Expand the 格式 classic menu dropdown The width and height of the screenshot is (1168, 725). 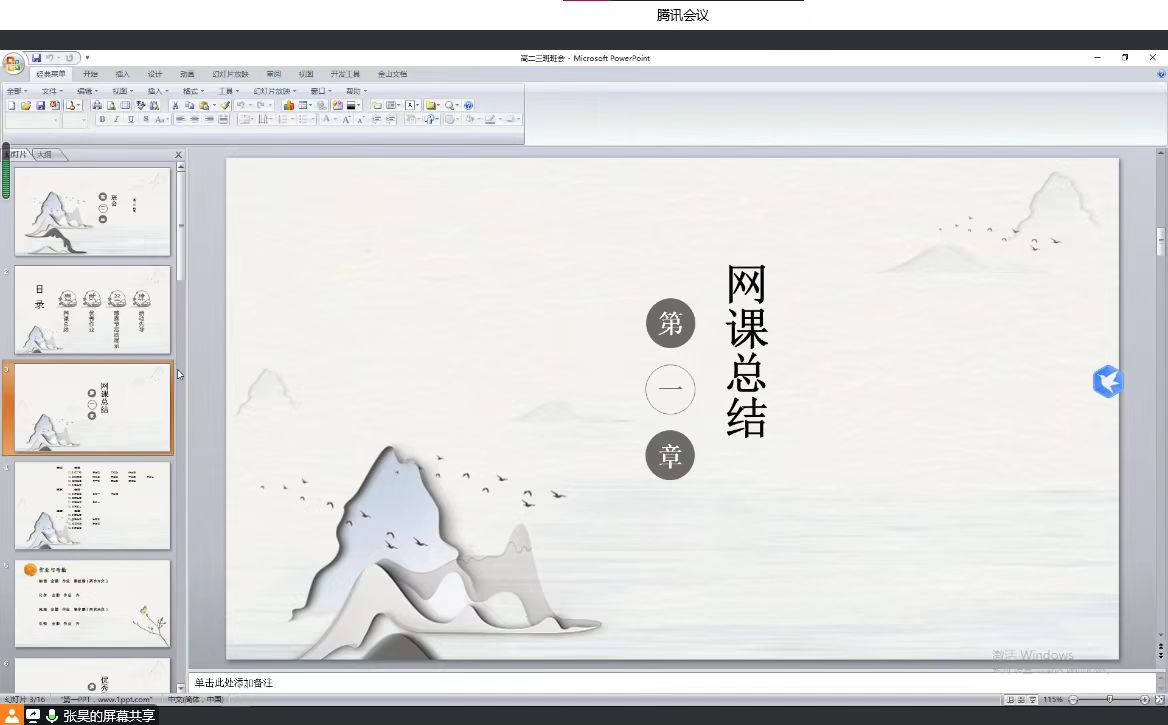192,91
